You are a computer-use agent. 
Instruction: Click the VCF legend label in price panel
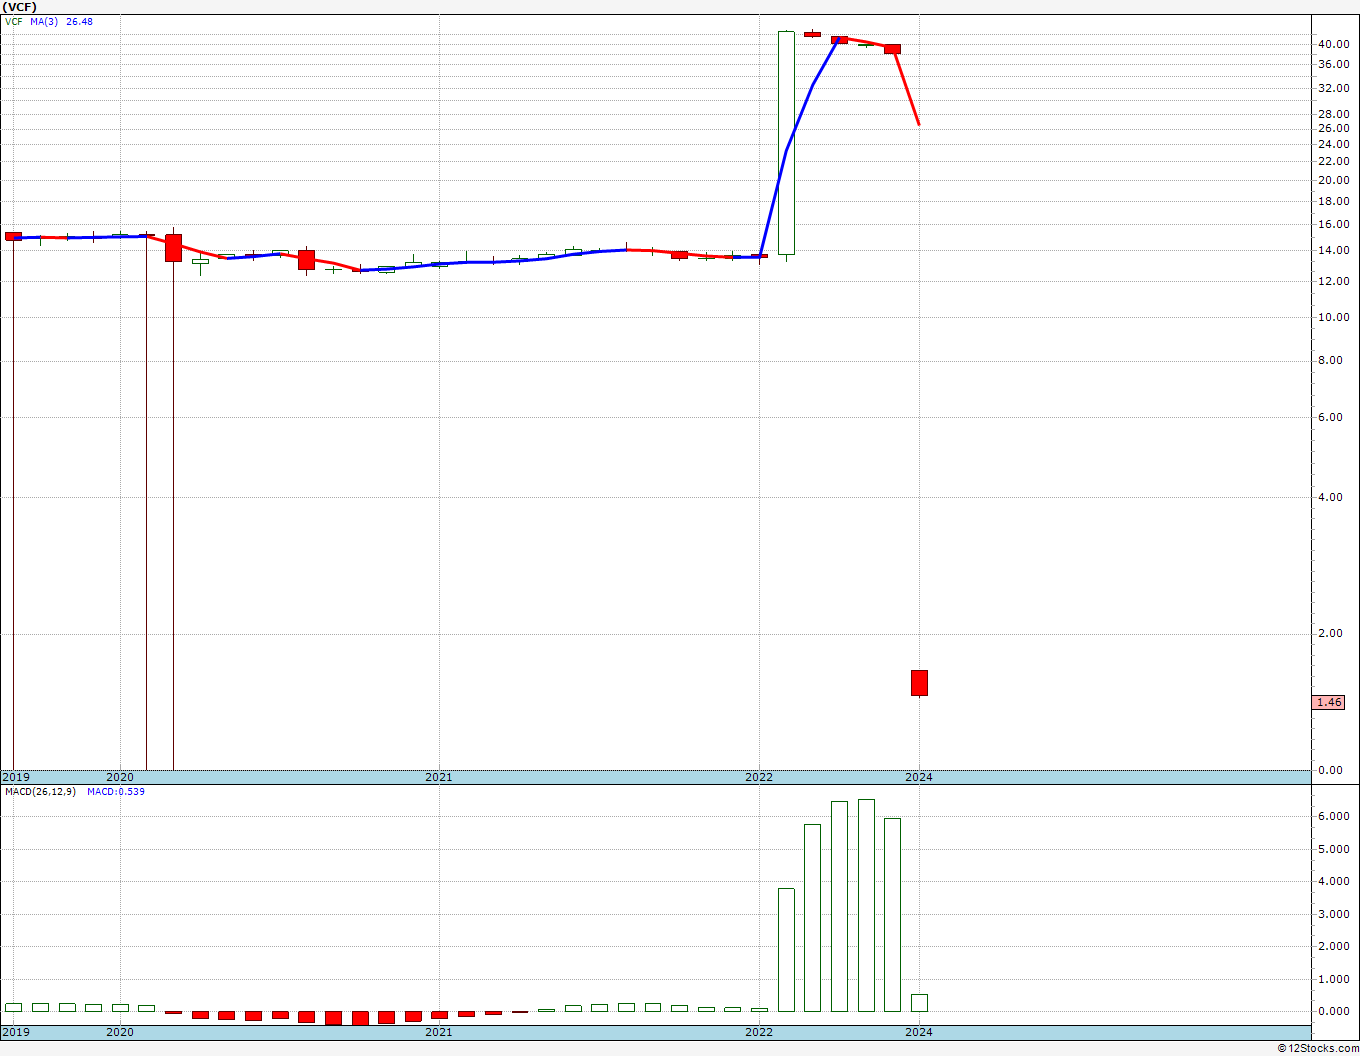pyautogui.click(x=13, y=21)
